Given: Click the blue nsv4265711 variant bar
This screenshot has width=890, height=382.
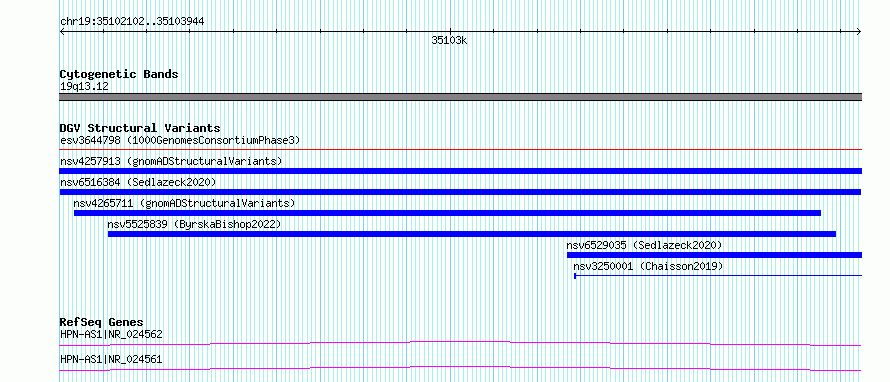Looking at the screenshot, I should pyautogui.click(x=447, y=213).
